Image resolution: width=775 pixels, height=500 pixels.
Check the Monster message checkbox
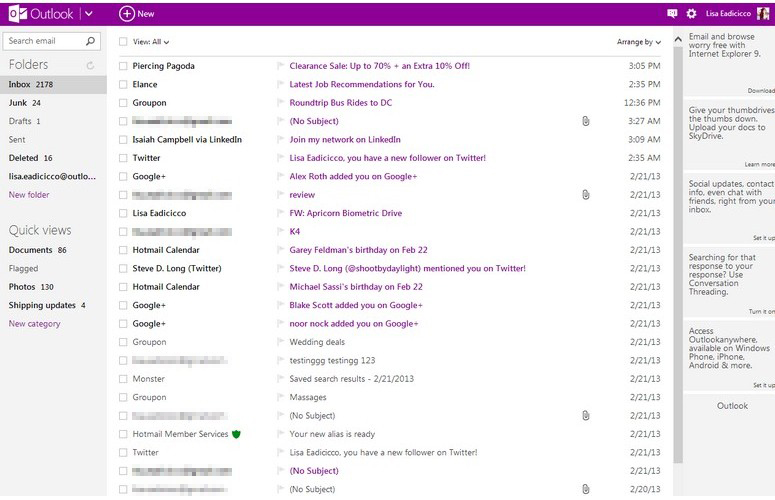point(123,379)
